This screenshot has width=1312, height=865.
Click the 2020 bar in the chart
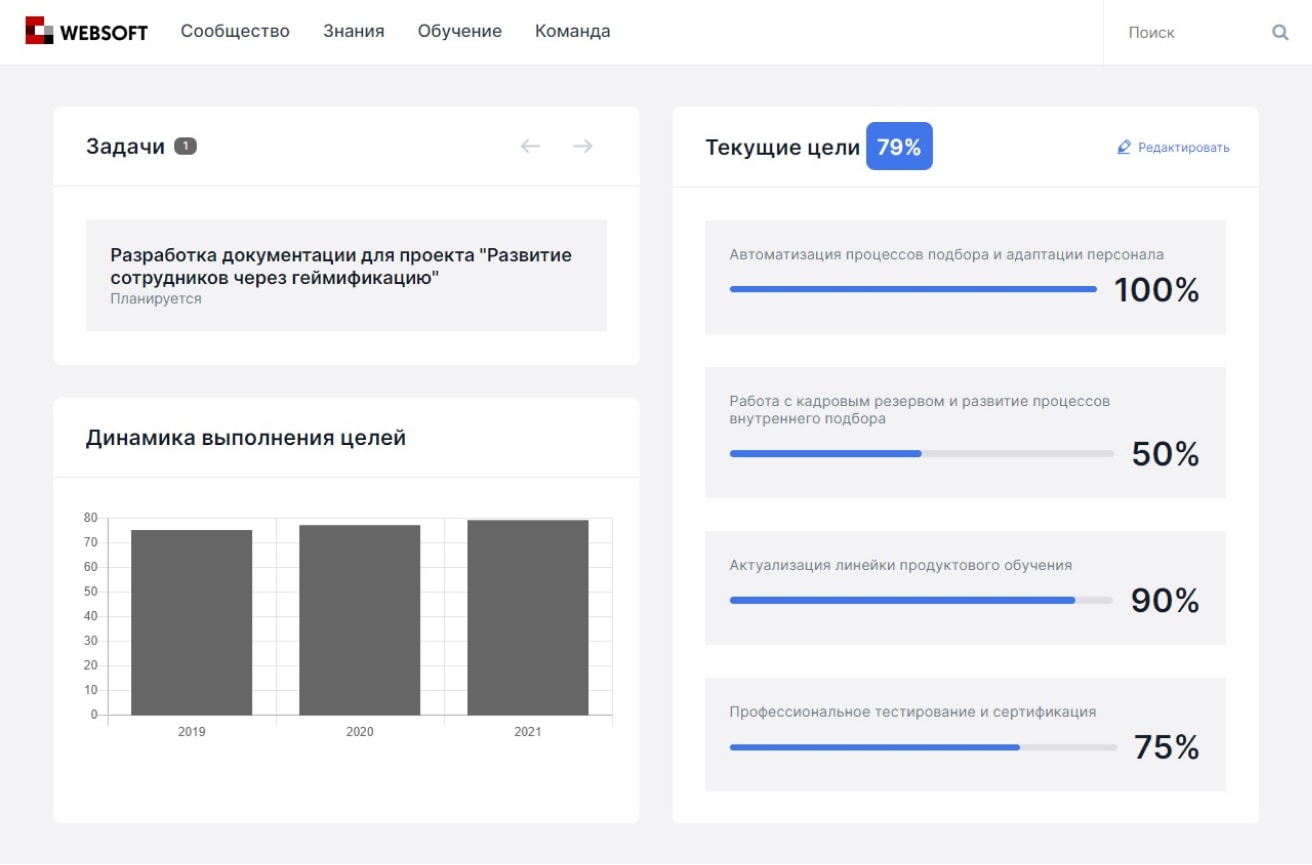coord(360,620)
